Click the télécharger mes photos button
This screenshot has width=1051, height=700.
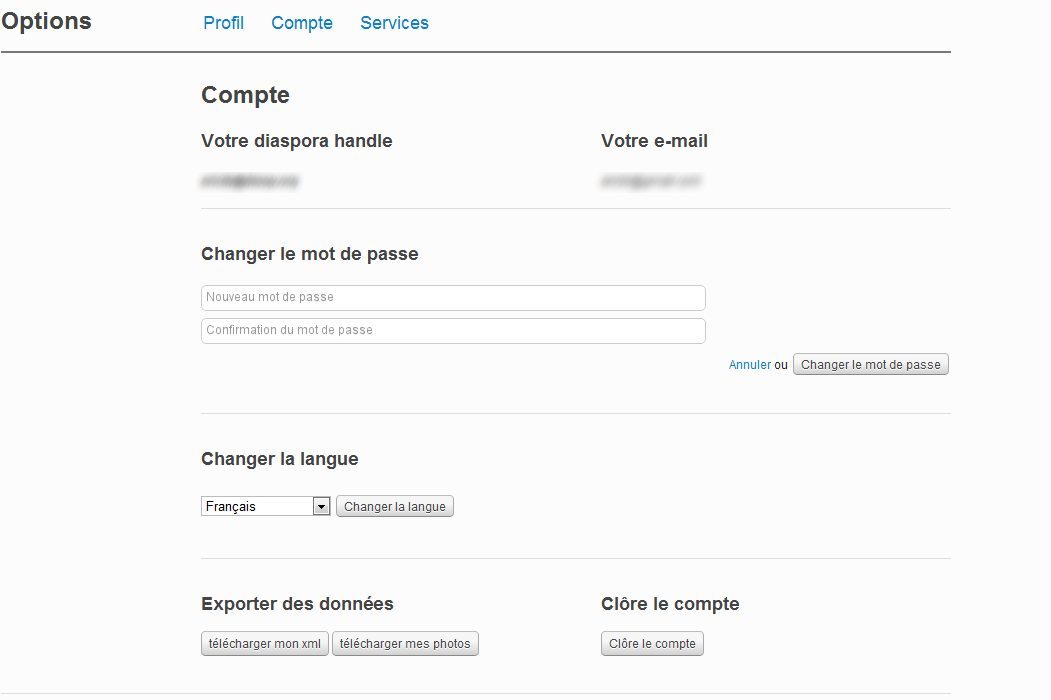[405, 644]
